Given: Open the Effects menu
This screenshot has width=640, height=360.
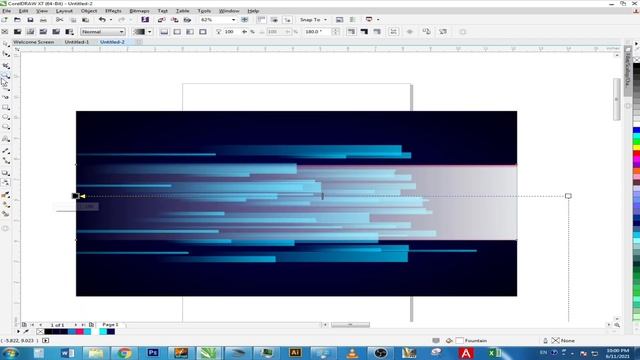Looking at the screenshot, I should 113,11.
